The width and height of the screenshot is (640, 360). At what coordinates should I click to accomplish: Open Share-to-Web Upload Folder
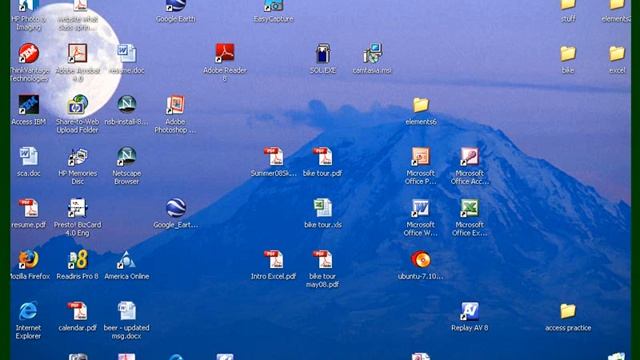tap(78, 104)
